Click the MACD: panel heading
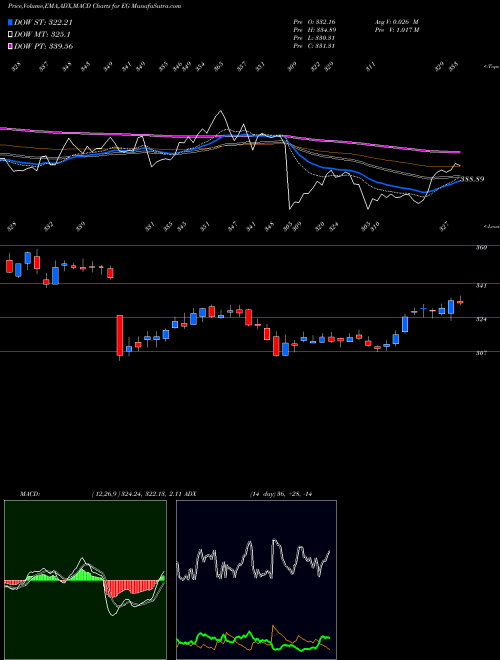Viewport: 500px width, 660px height. coord(30,494)
